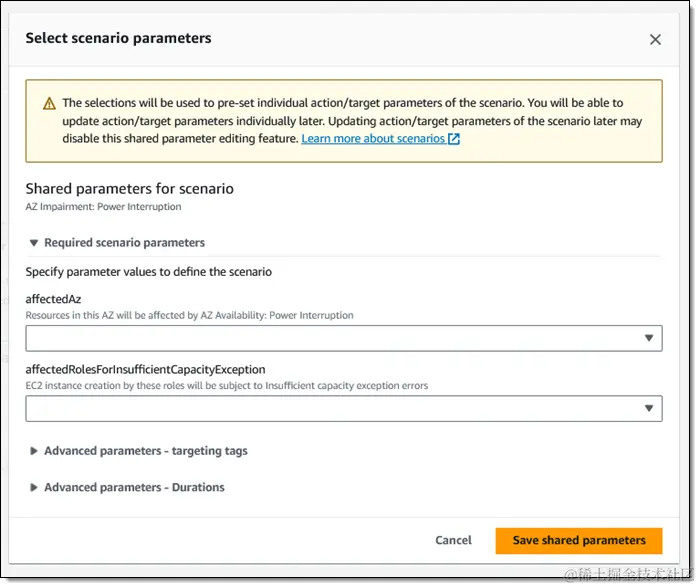
Task: Expand Advanced parameters - Durations label
Action: pos(134,488)
